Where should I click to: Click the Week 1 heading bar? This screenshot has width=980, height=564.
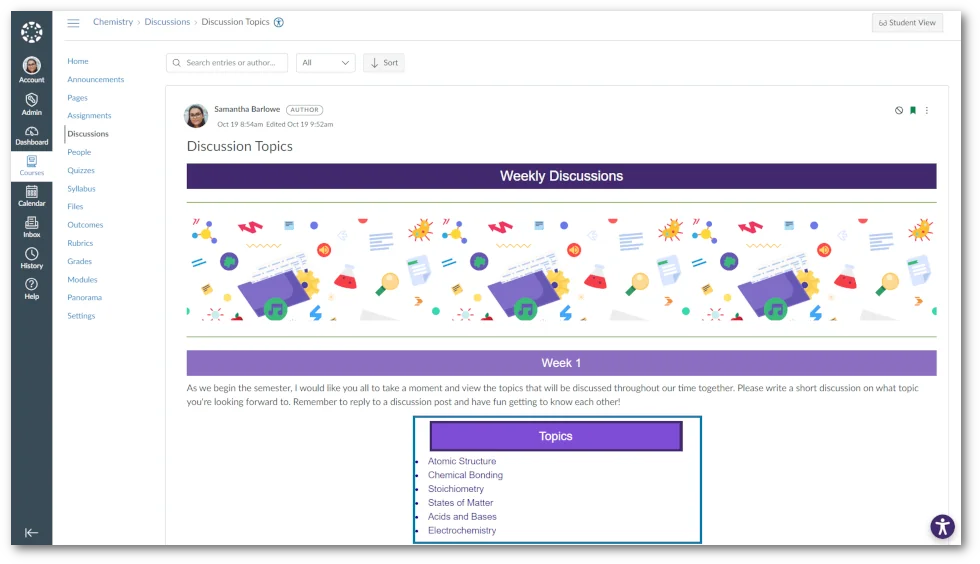click(561, 363)
